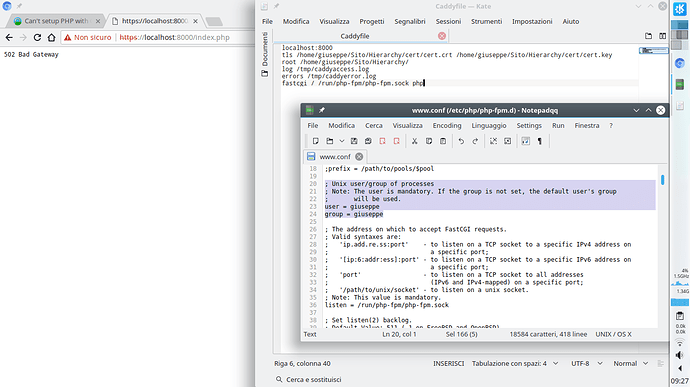Open Notepadqq Run menu
Image resolution: width=690 pixels, height=387 pixels.
558,125
